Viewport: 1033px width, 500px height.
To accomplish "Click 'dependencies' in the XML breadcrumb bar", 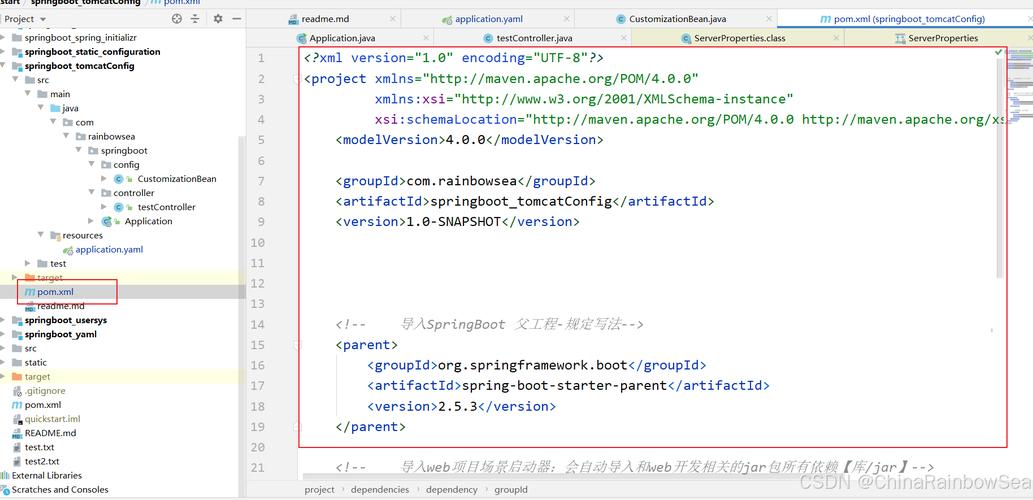I will (x=379, y=490).
